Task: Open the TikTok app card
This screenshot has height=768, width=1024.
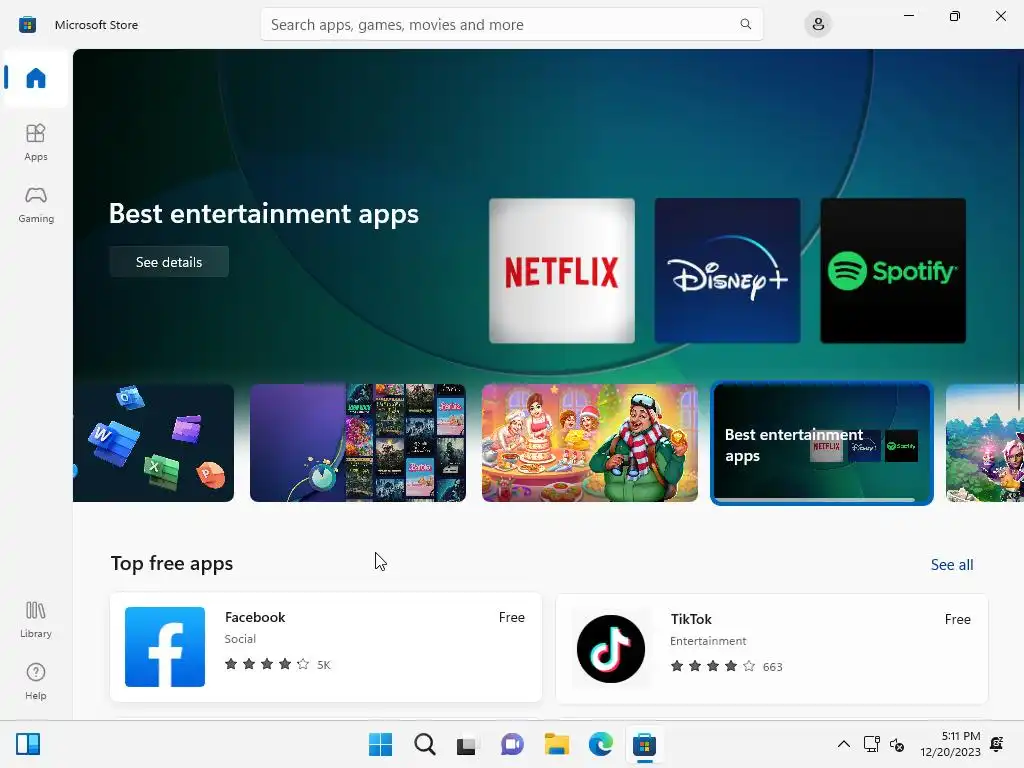Action: coord(771,648)
